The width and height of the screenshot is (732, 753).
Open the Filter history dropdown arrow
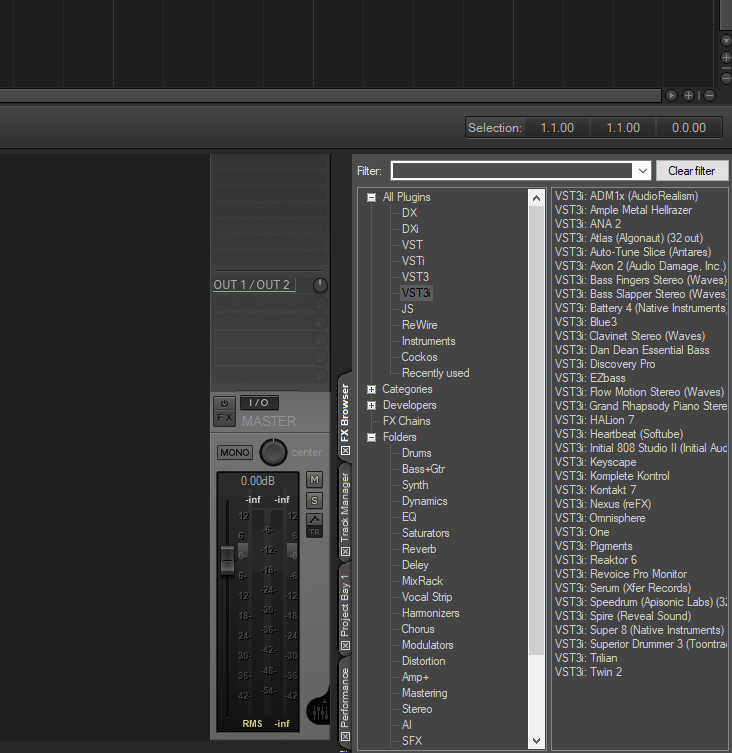tap(642, 171)
